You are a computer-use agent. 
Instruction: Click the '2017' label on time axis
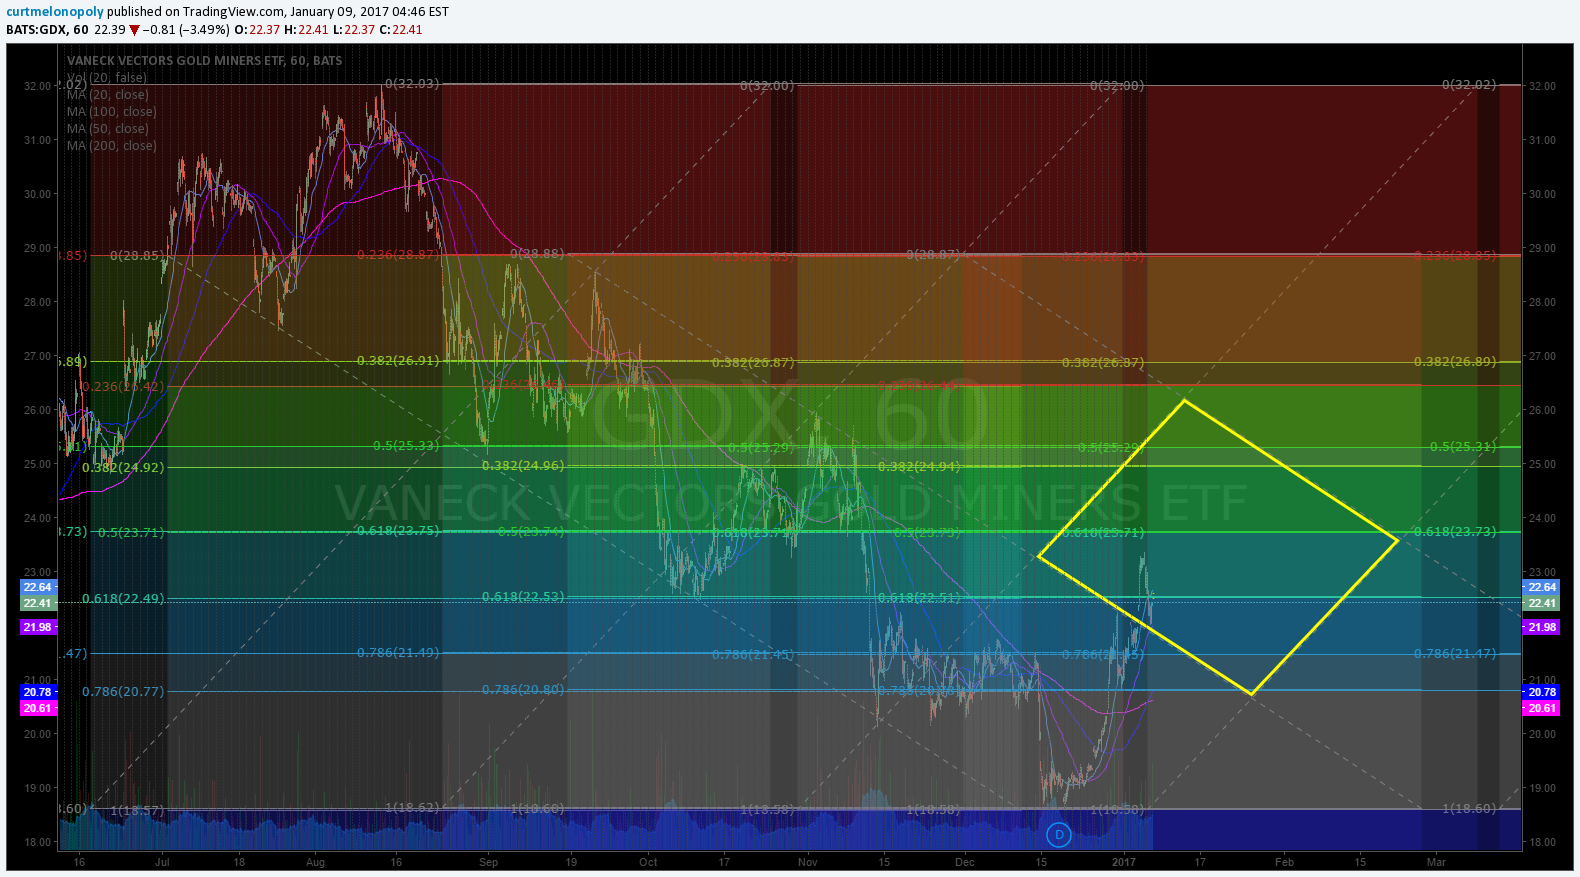(x=1124, y=862)
